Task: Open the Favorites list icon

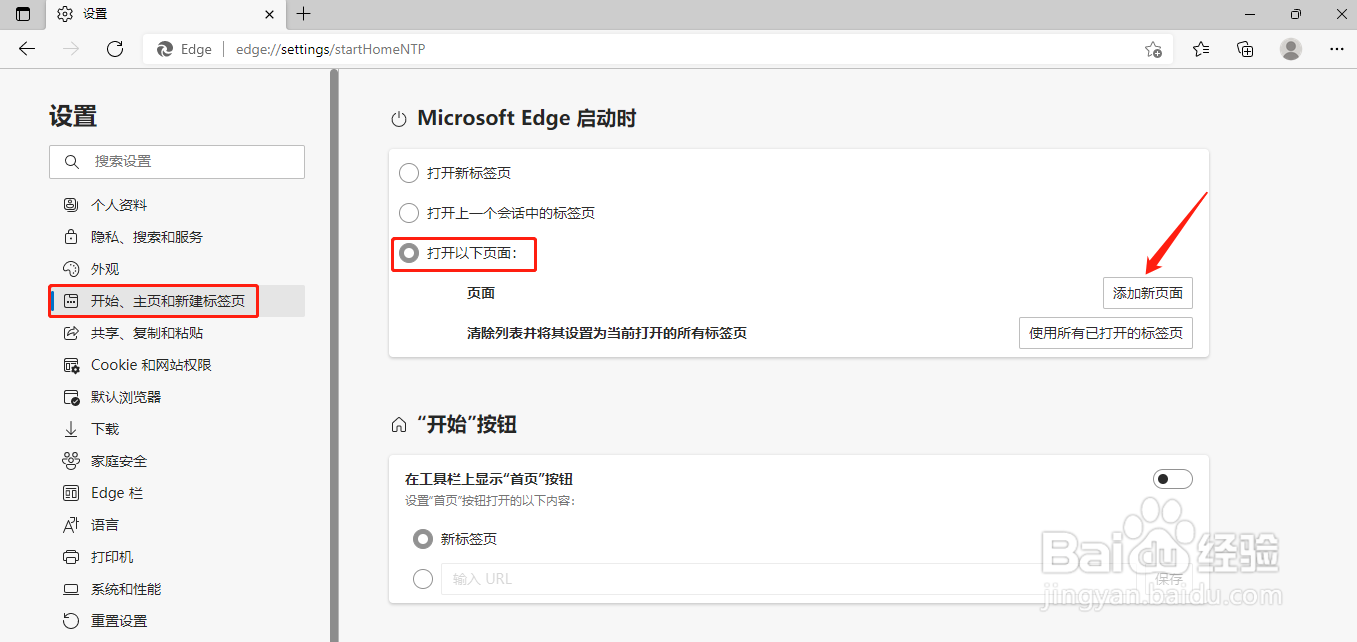Action: tap(1201, 49)
